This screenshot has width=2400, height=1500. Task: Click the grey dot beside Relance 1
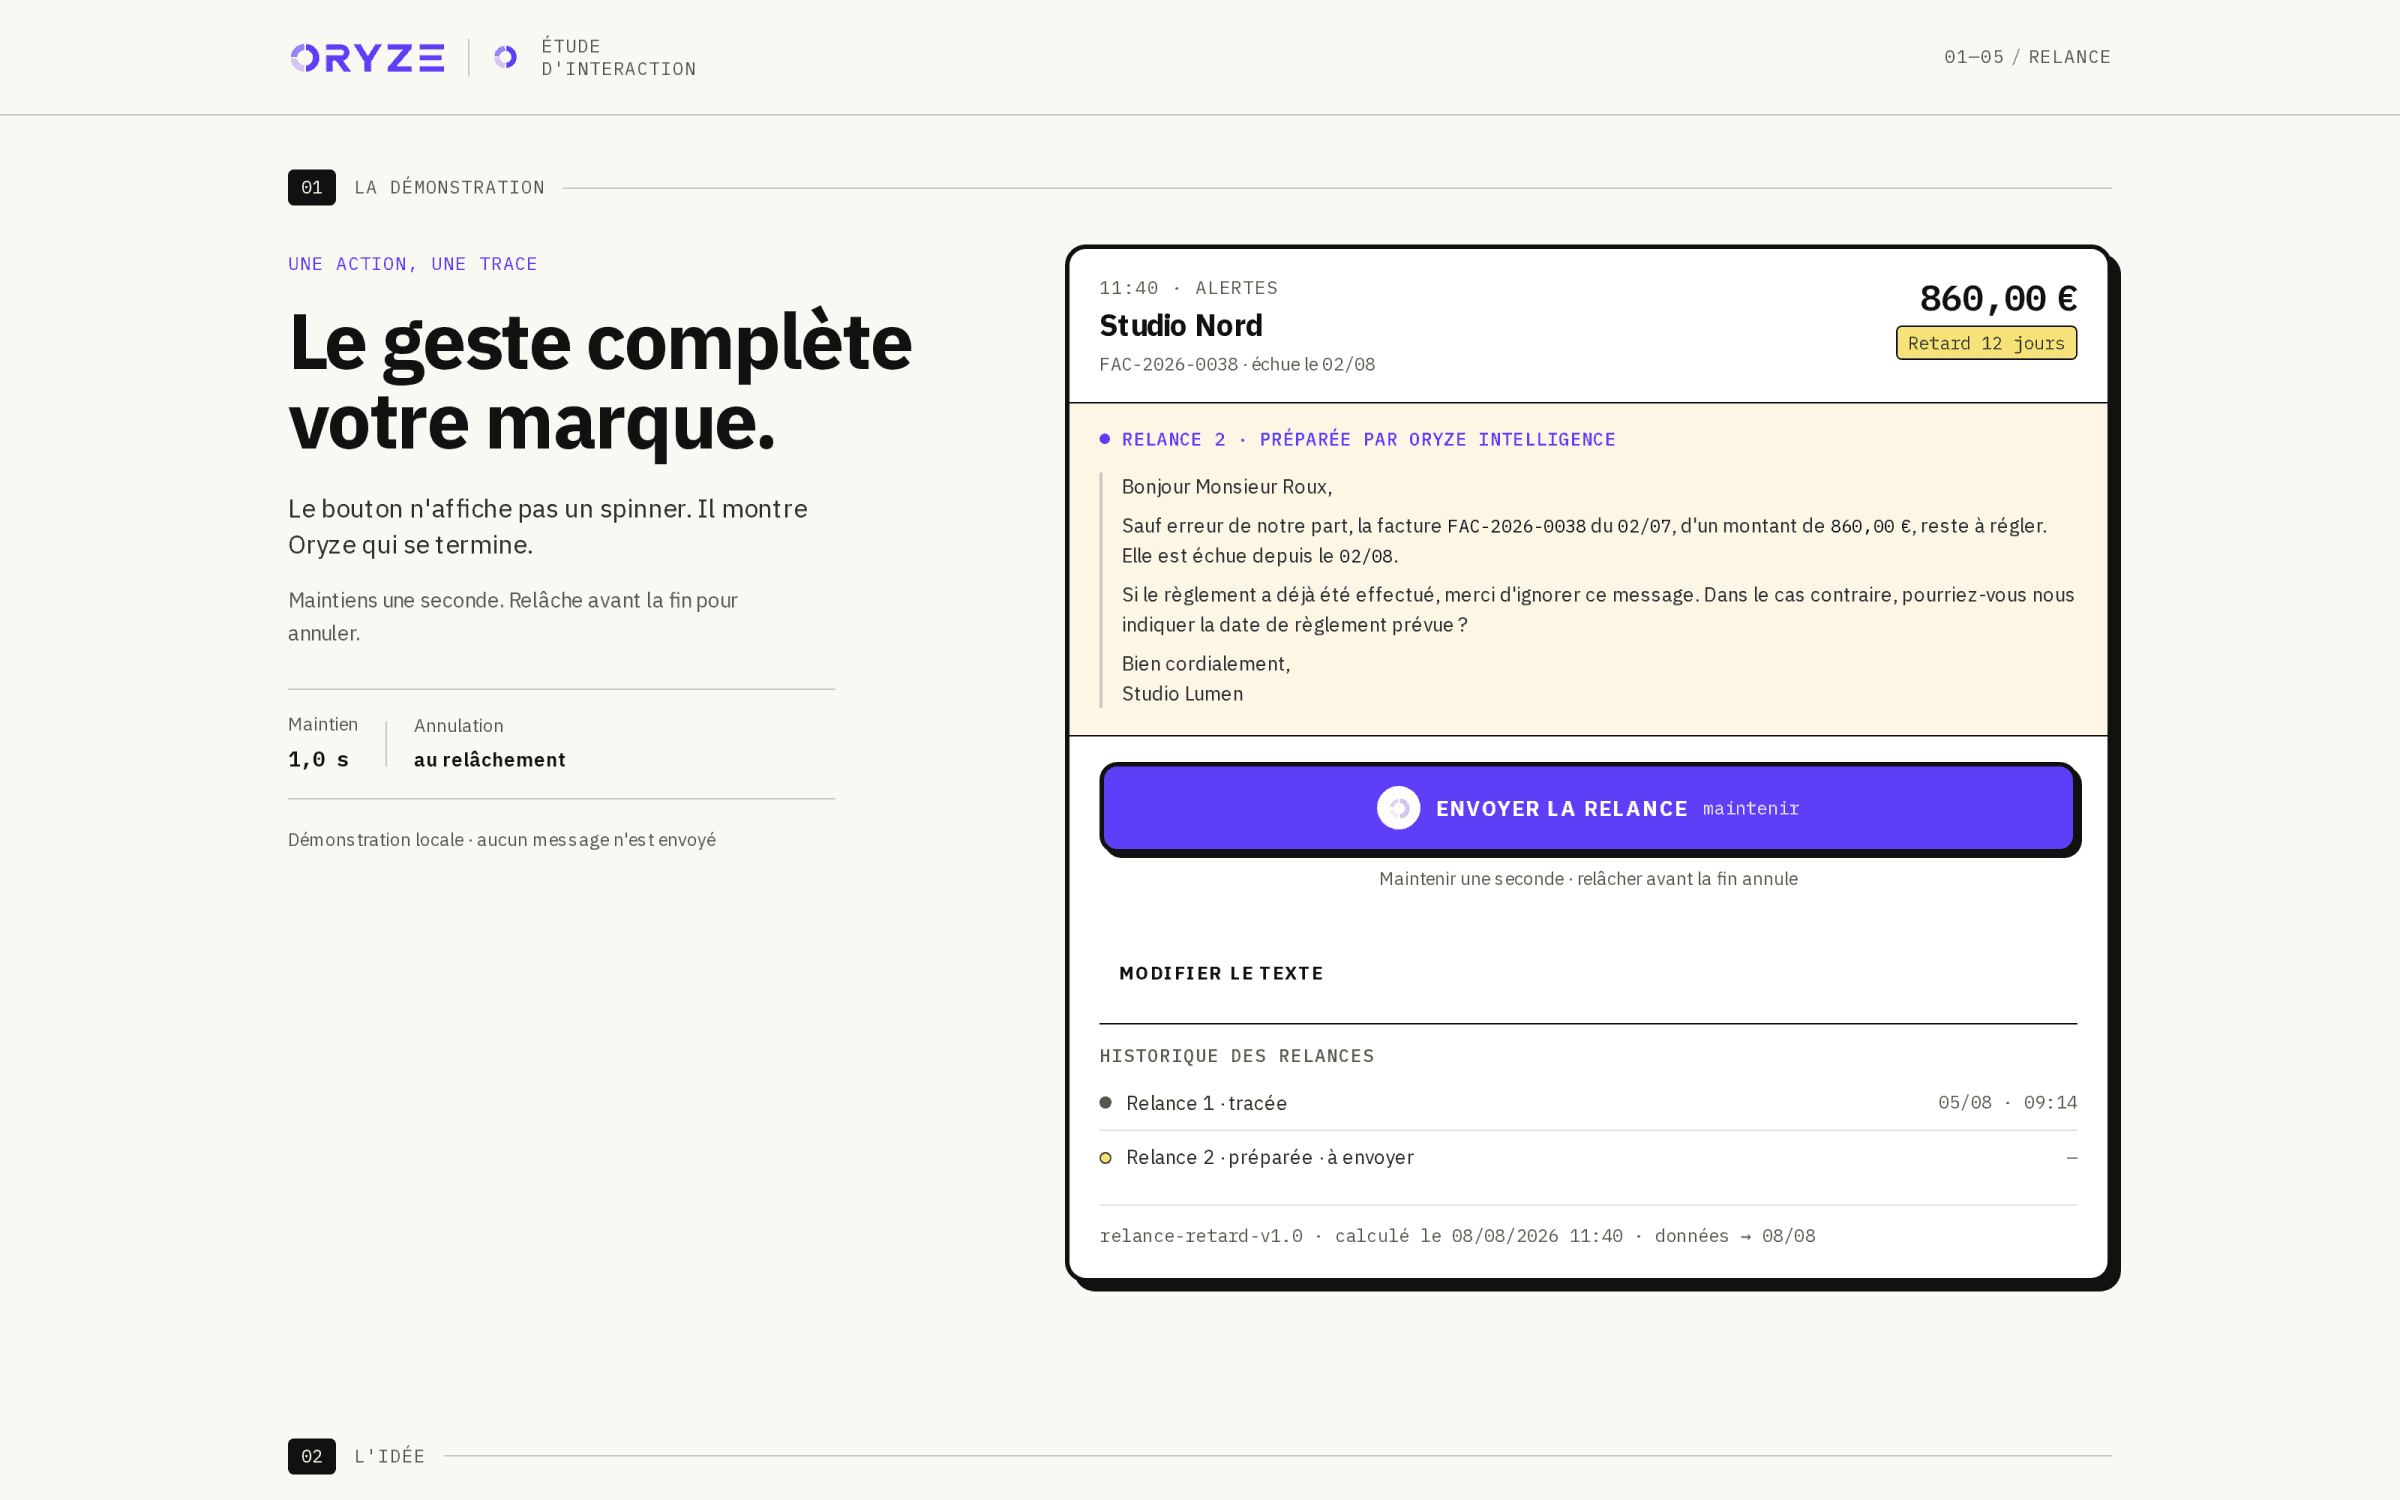pos(1106,1103)
